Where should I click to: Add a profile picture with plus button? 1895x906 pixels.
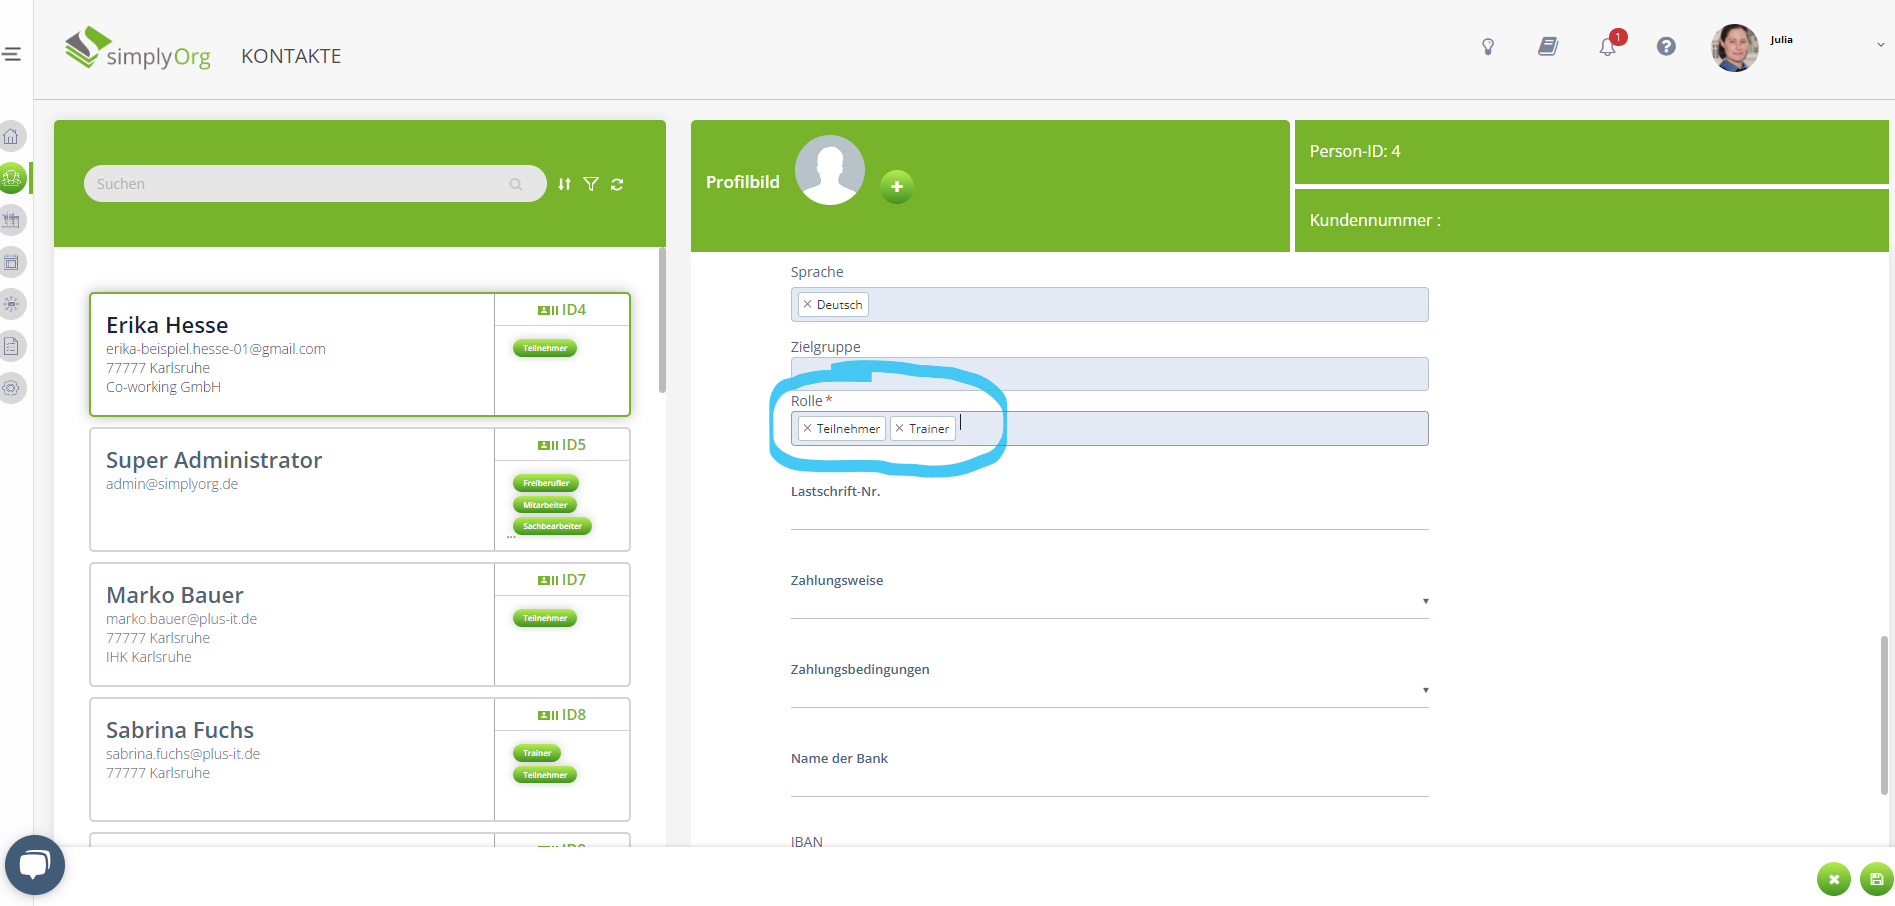[x=897, y=187]
